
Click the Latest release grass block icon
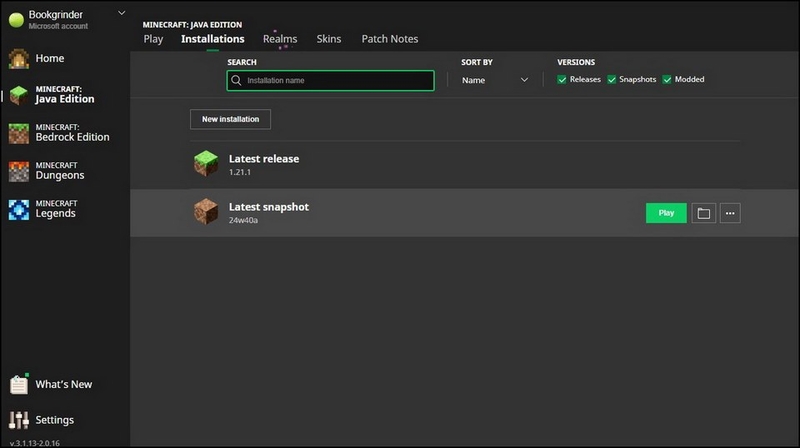coord(206,163)
